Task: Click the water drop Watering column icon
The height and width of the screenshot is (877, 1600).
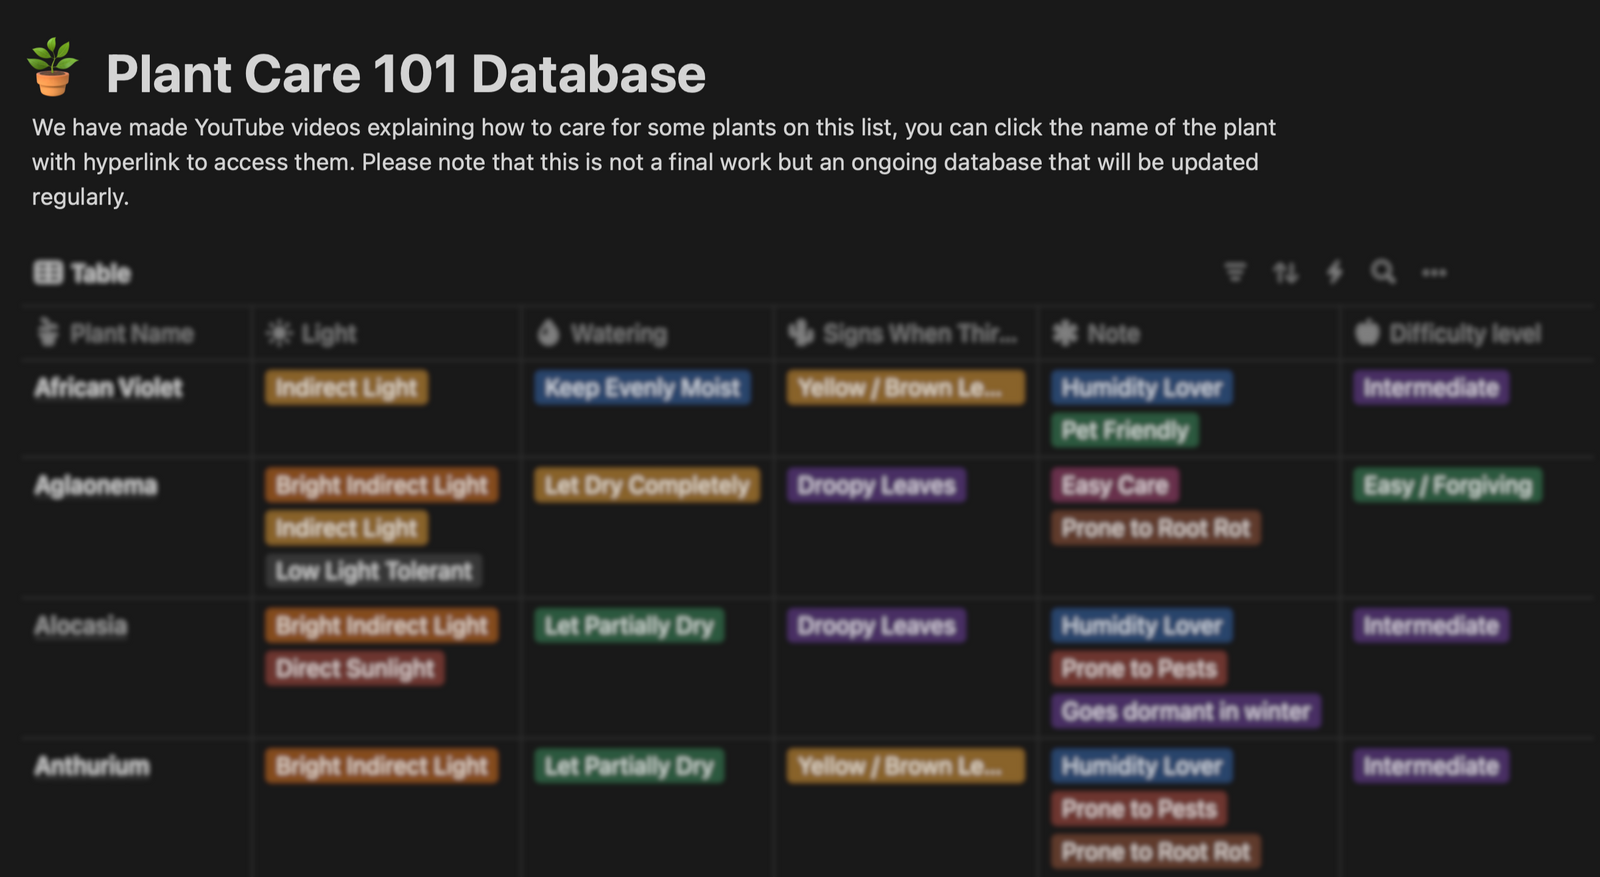Action: point(548,333)
